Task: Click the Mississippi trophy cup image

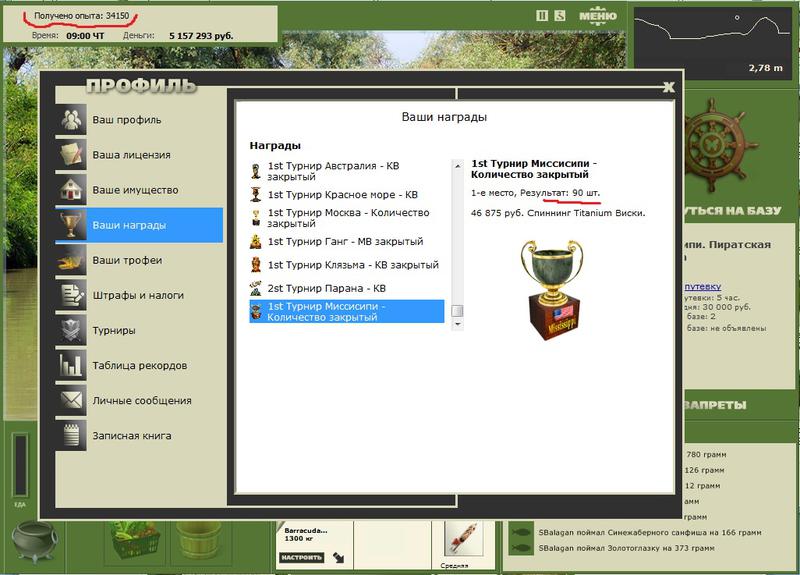Action: 551,289
